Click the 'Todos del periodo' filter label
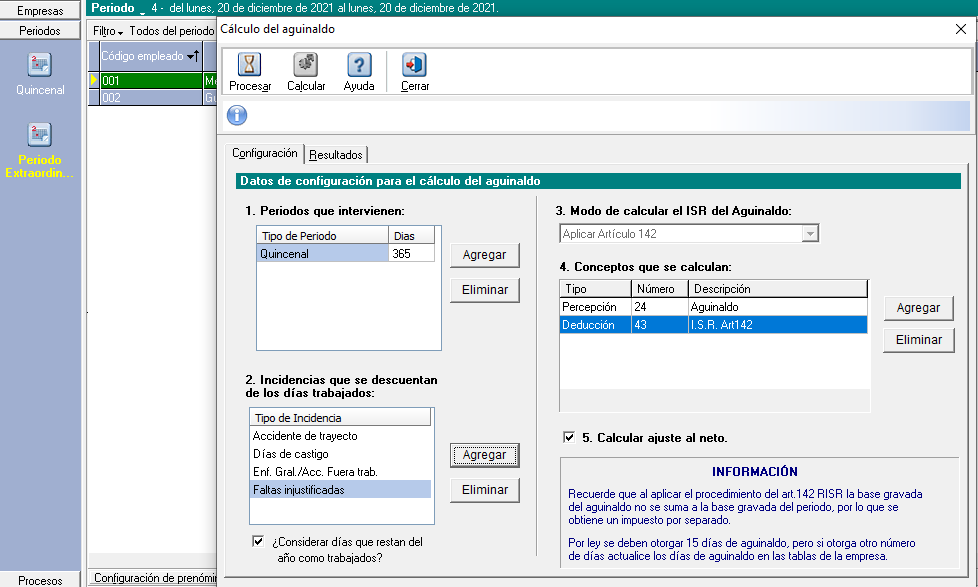 click(172, 31)
